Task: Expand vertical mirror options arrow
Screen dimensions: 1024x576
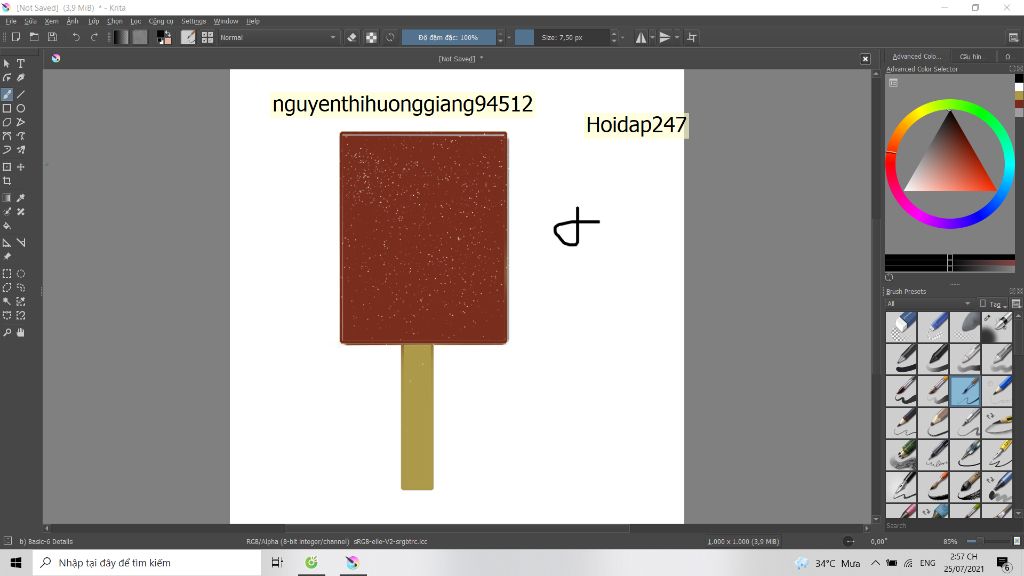Action: click(x=677, y=37)
